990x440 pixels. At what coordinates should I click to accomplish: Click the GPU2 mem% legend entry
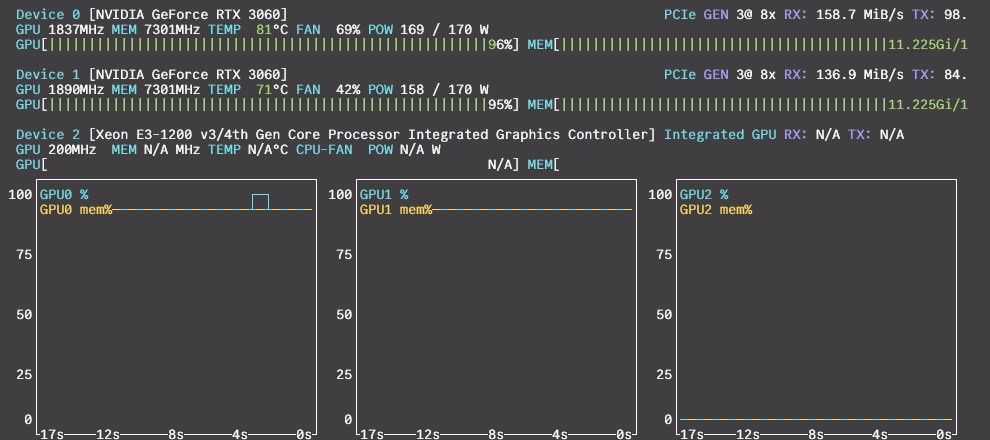716,210
